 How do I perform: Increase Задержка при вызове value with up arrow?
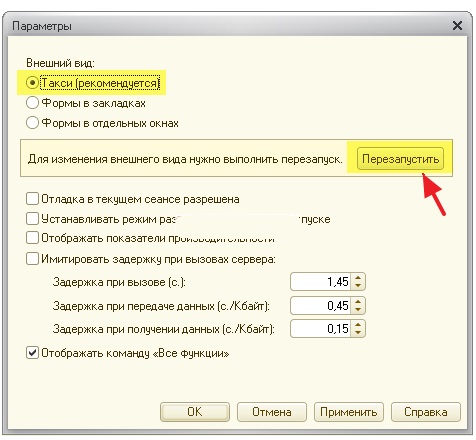pos(358,278)
